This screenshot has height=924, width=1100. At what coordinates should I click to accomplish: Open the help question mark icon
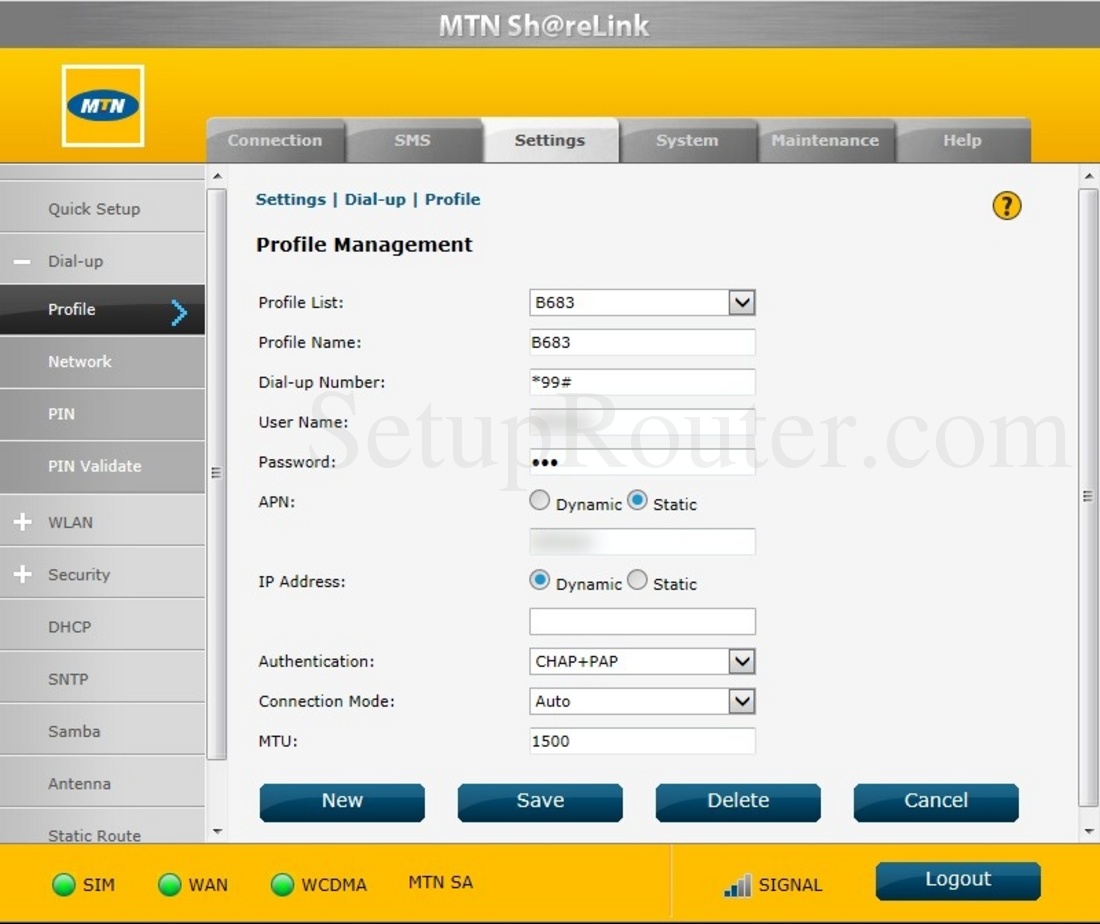pyautogui.click(x=1007, y=205)
